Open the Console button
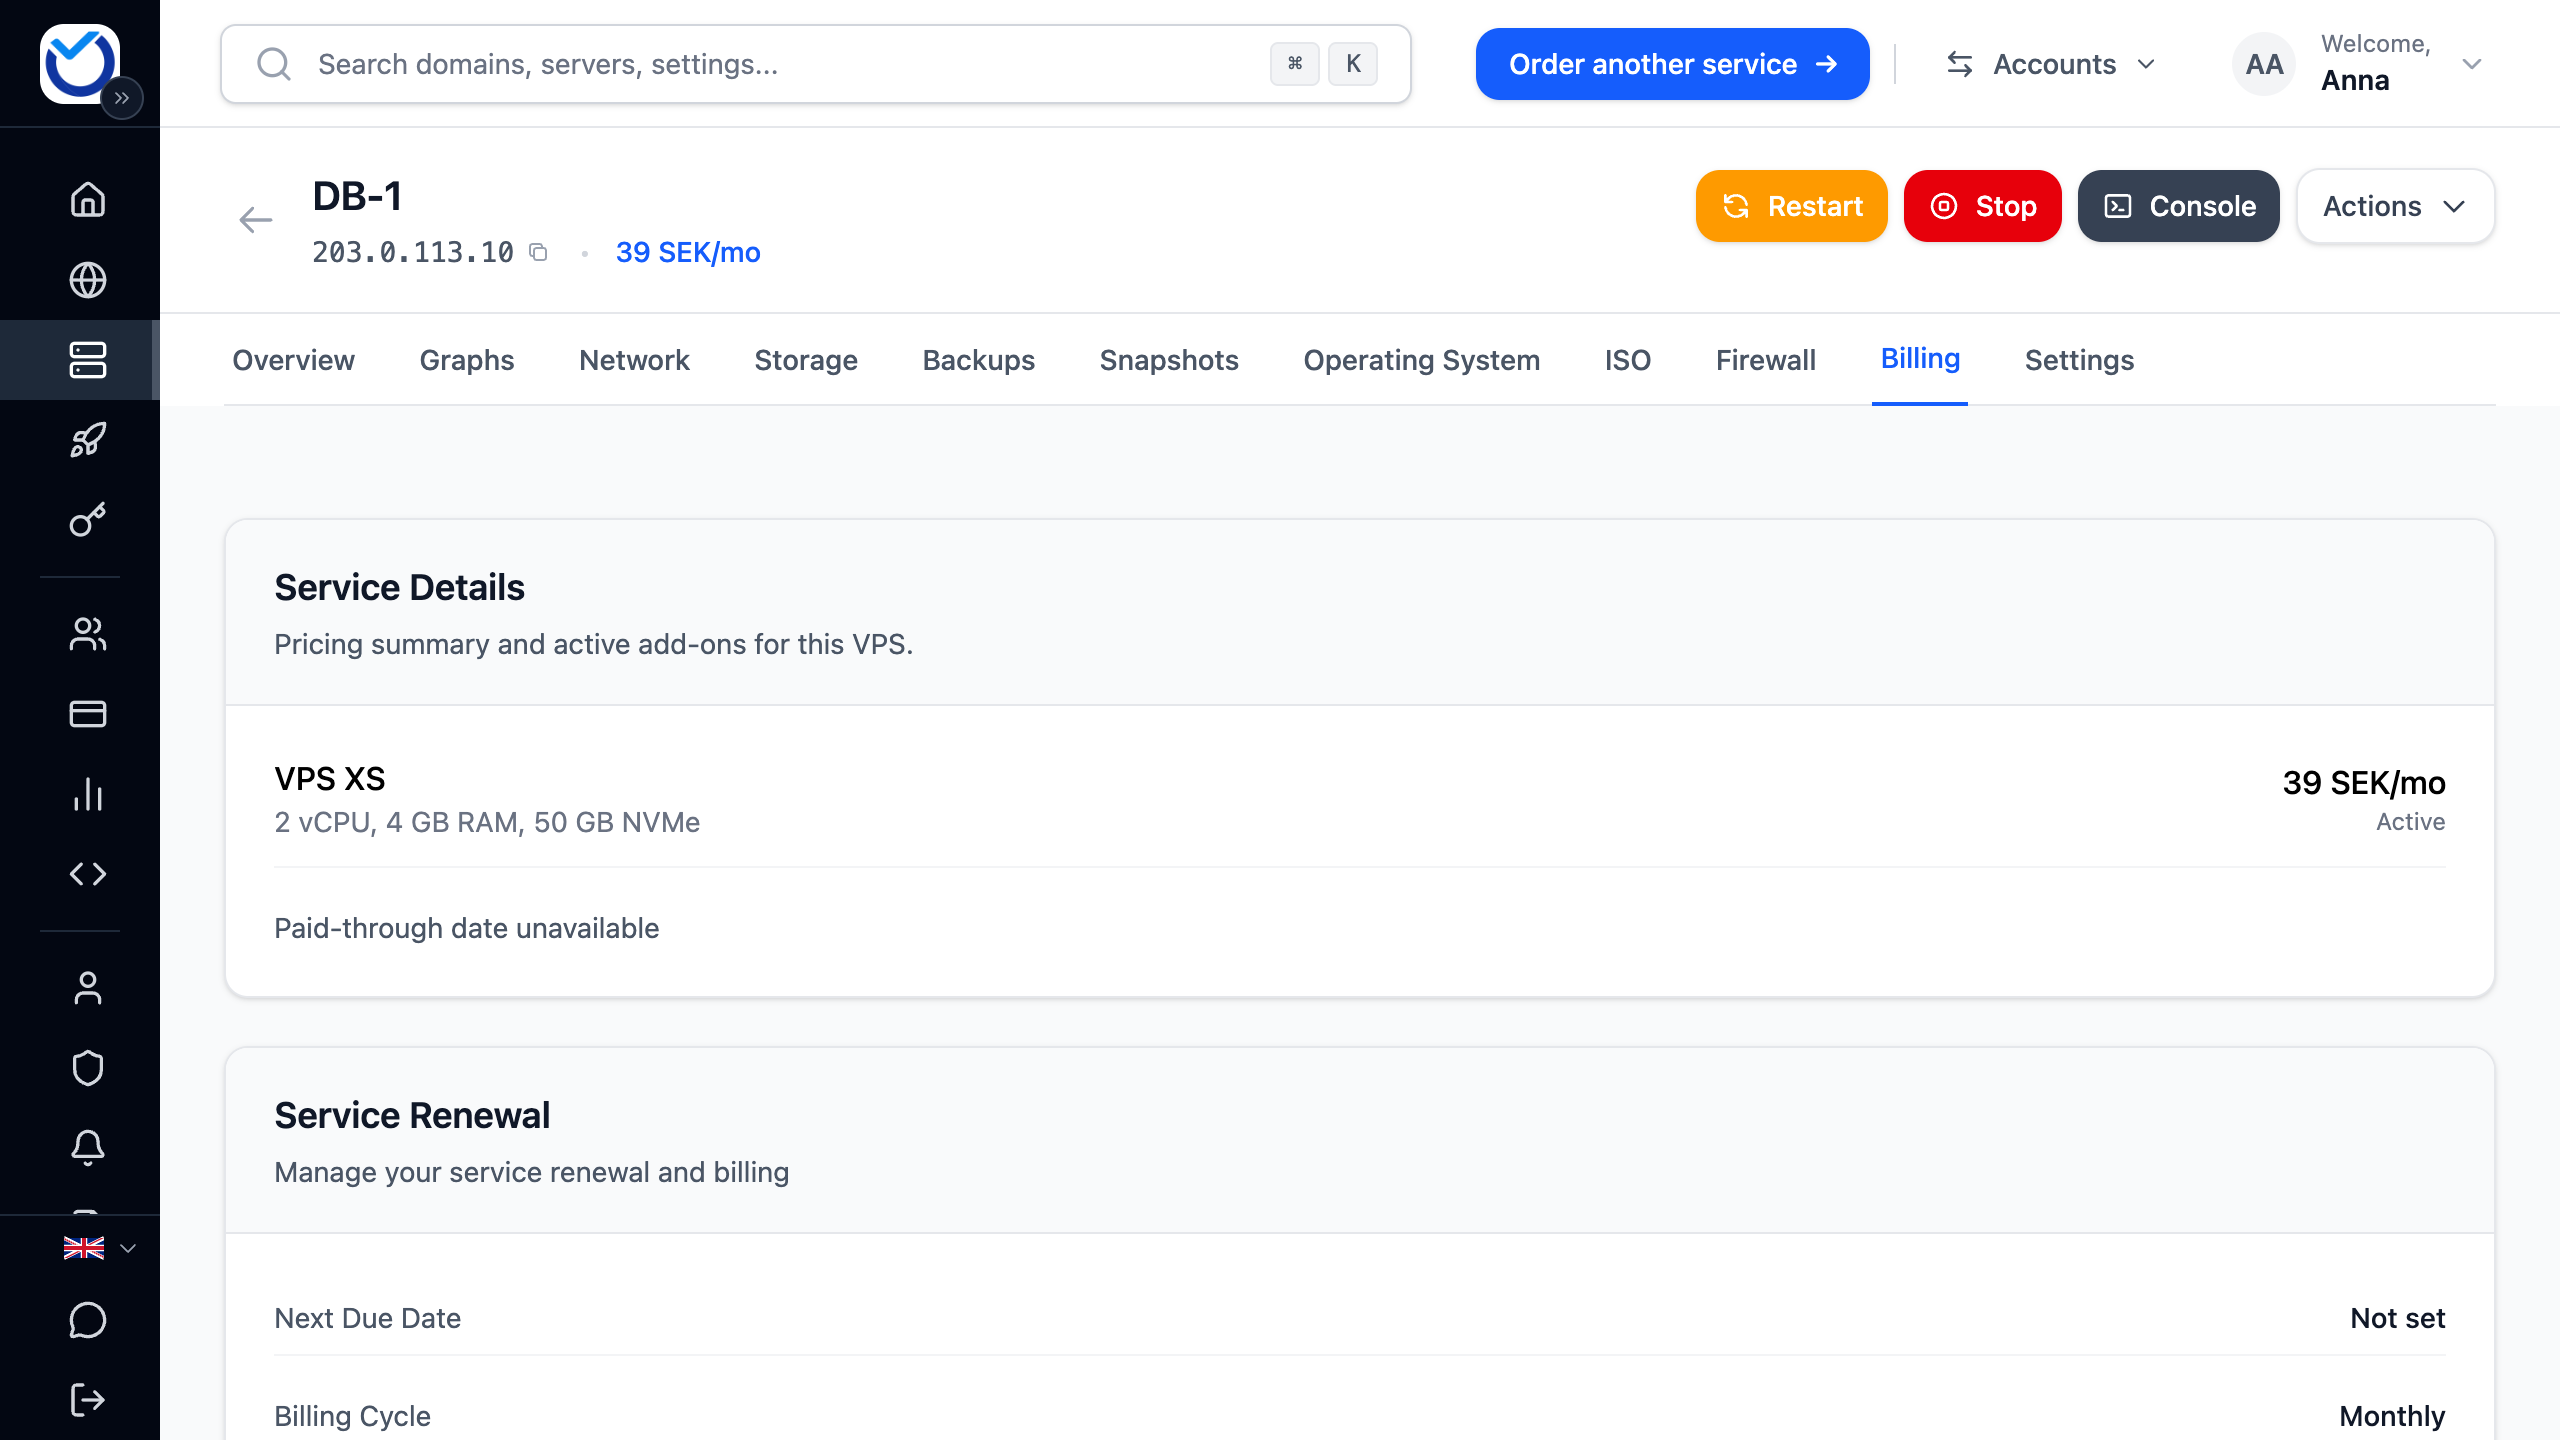 pos(2179,206)
